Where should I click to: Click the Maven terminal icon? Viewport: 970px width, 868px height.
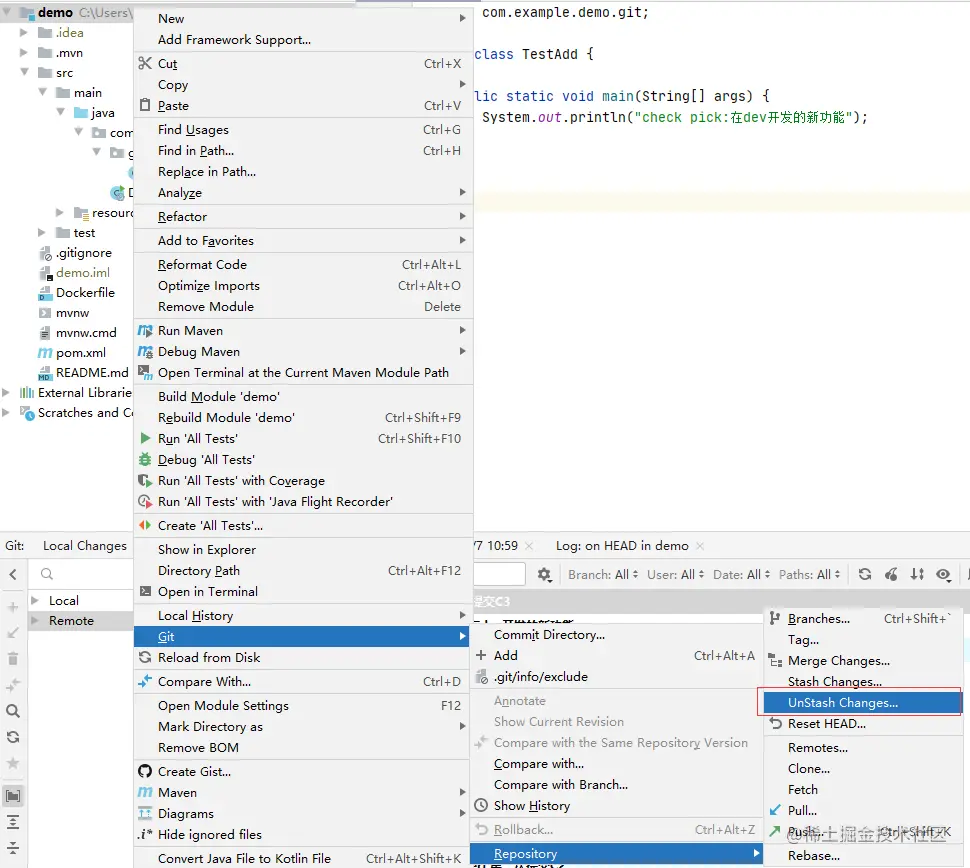pos(145,372)
